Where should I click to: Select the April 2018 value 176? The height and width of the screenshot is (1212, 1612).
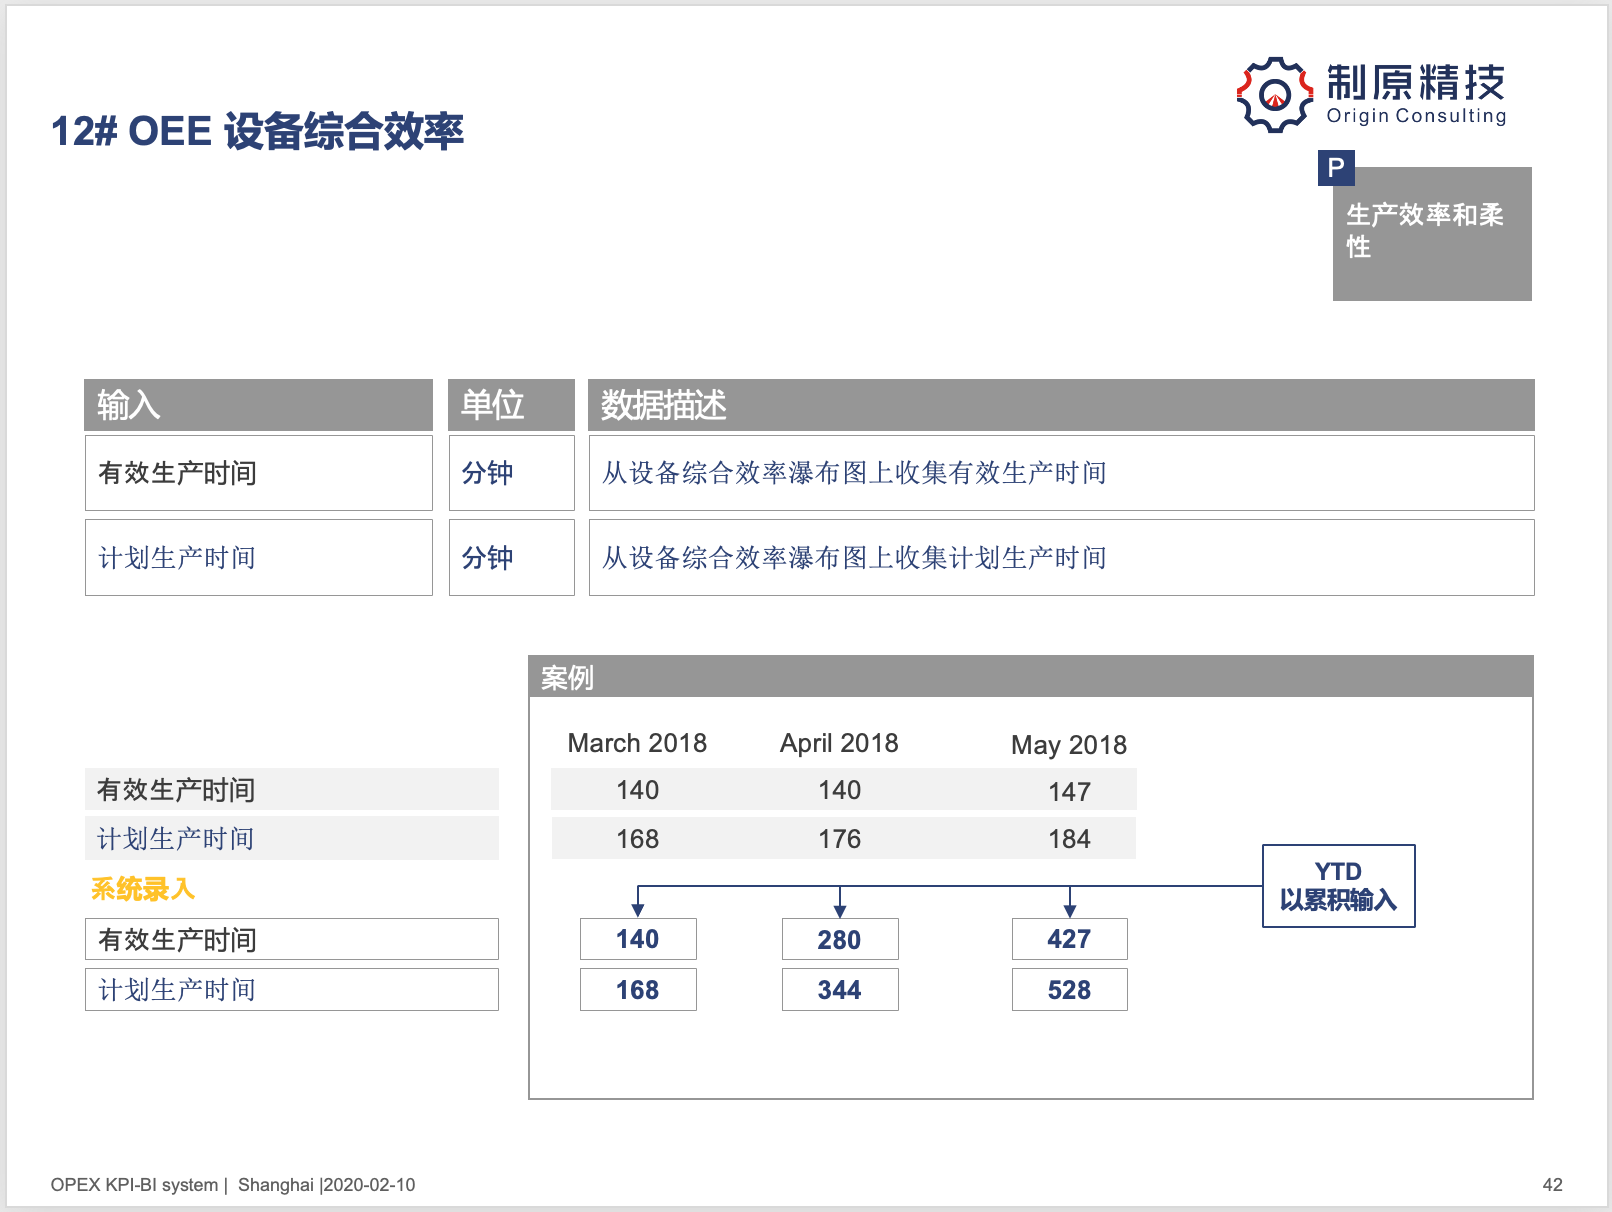coord(839,839)
